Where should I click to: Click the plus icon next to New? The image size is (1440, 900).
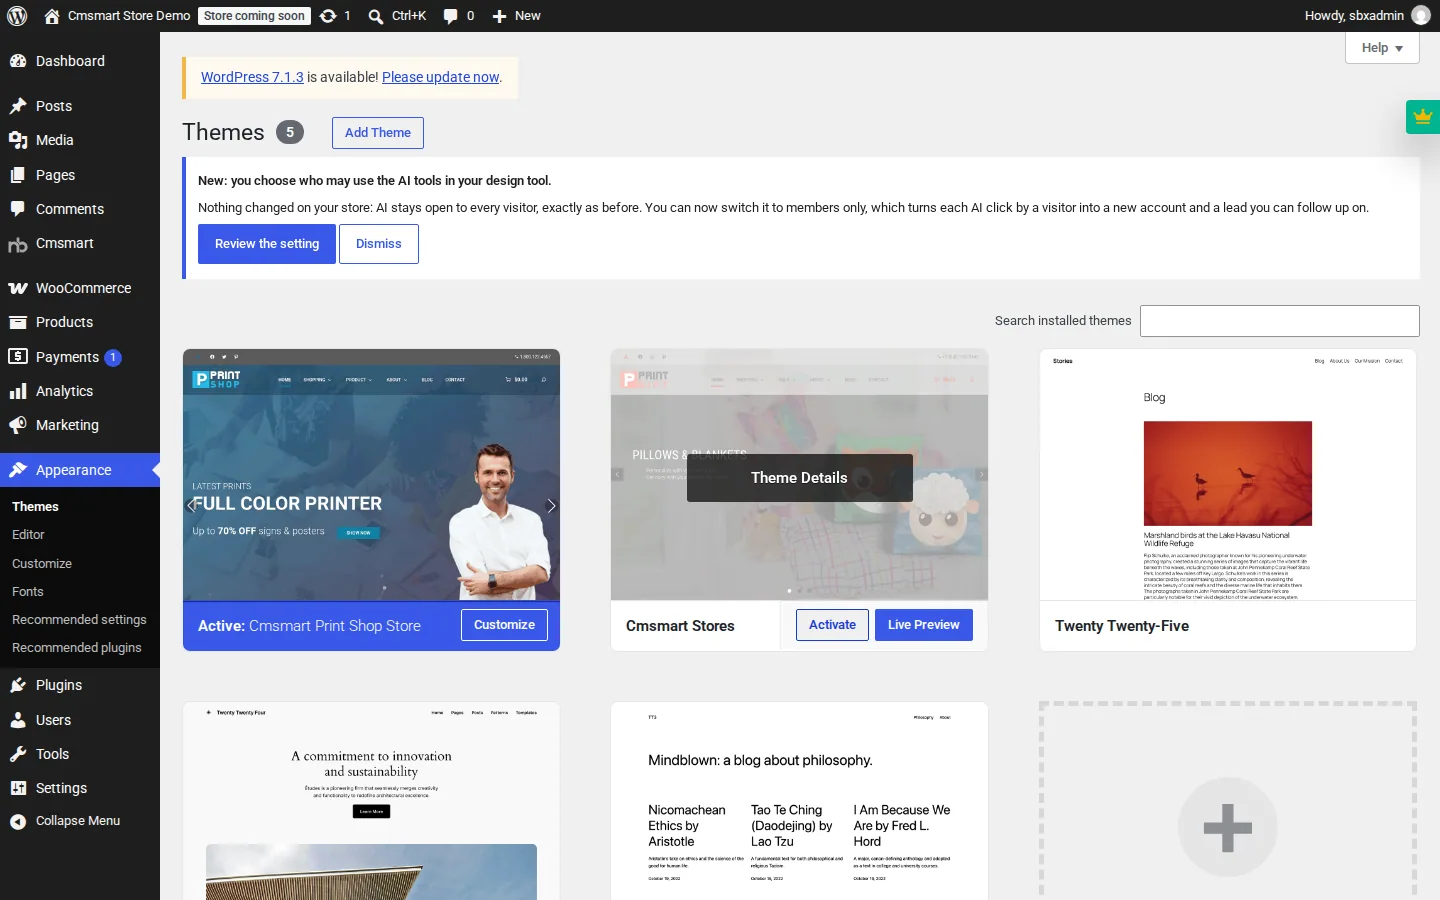pyautogui.click(x=500, y=16)
